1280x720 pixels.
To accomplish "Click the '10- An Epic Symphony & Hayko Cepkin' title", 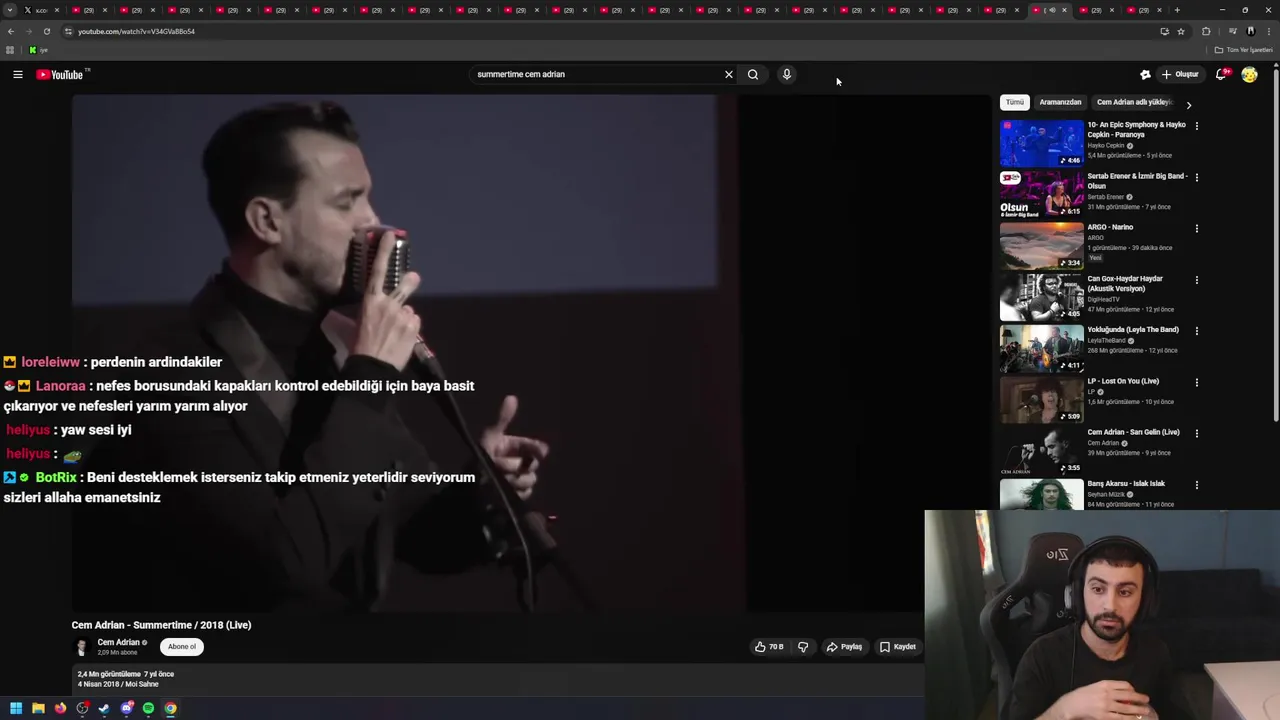I will 1136,130.
